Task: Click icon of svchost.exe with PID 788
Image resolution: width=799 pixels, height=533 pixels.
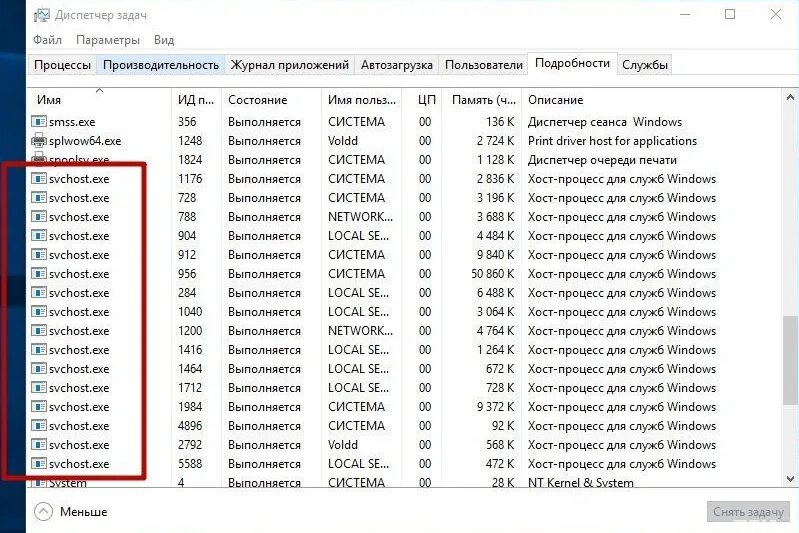Action: (x=39, y=217)
